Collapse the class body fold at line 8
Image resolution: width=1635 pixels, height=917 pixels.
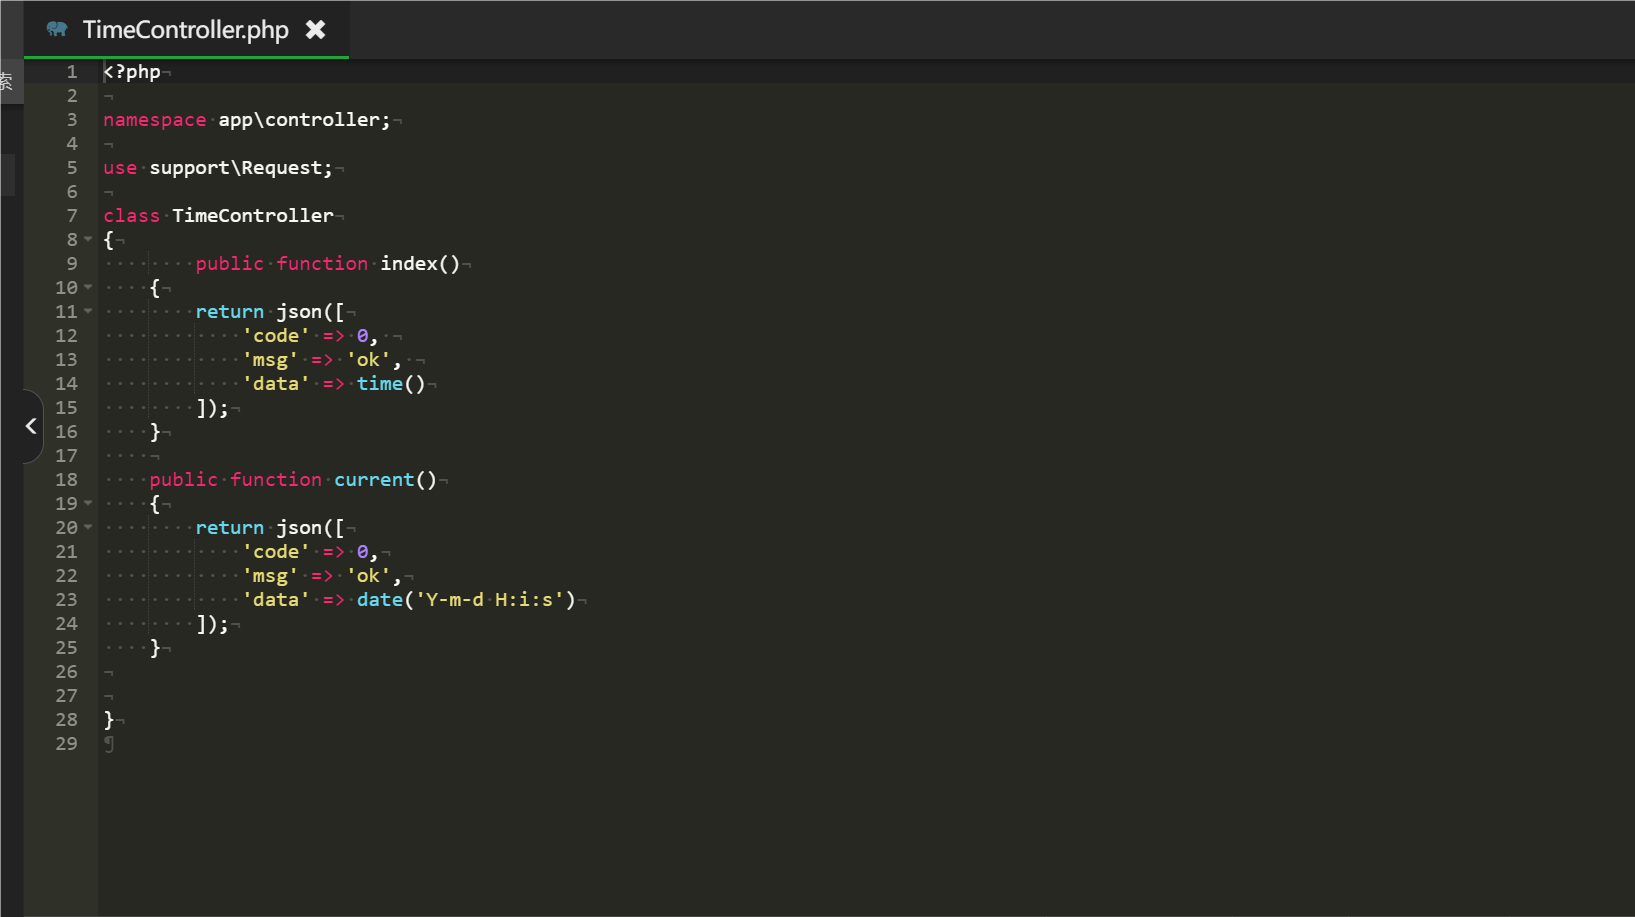coord(88,240)
